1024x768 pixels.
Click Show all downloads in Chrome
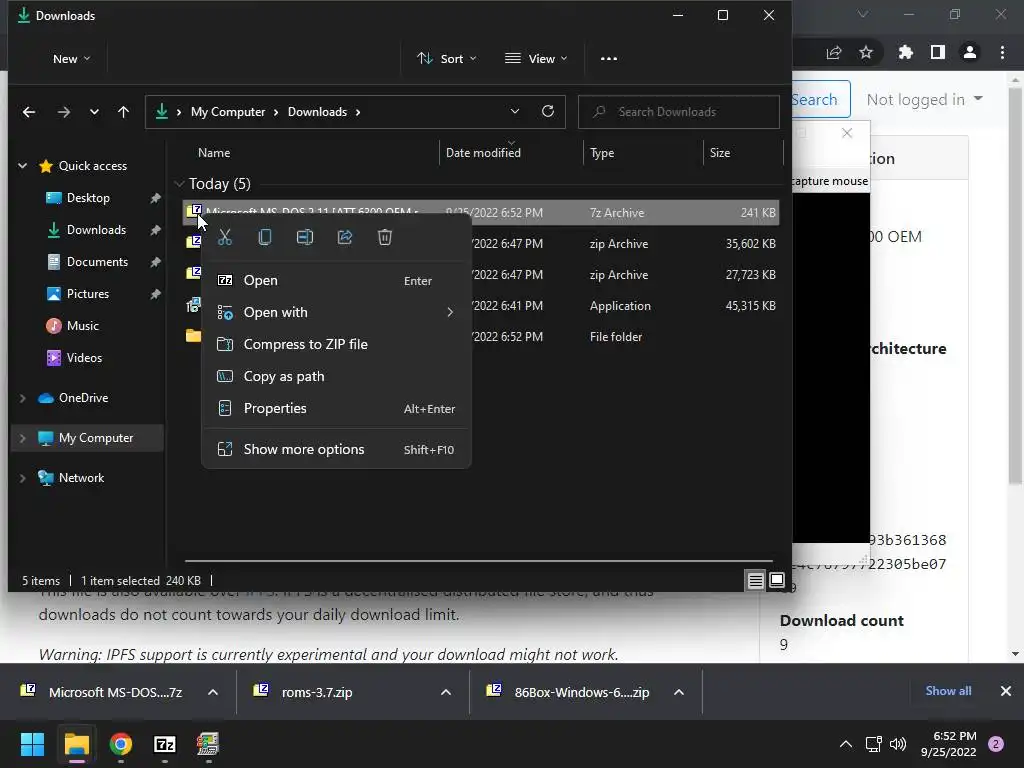pyautogui.click(x=948, y=691)
